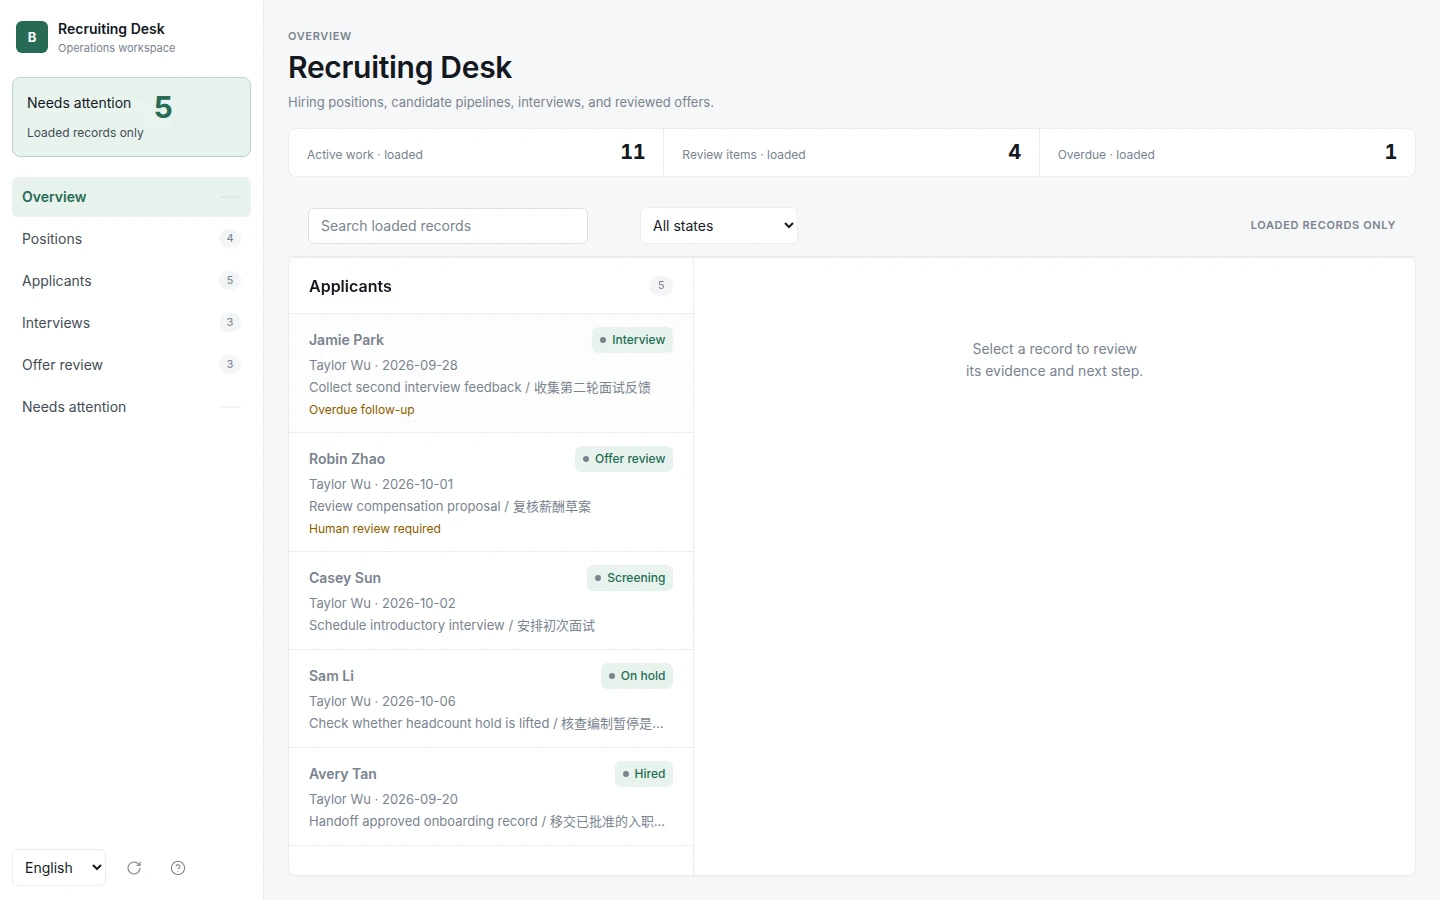Click the Review items loaded stat
Screen dimensions: 1440x900
tap(851, 153)
